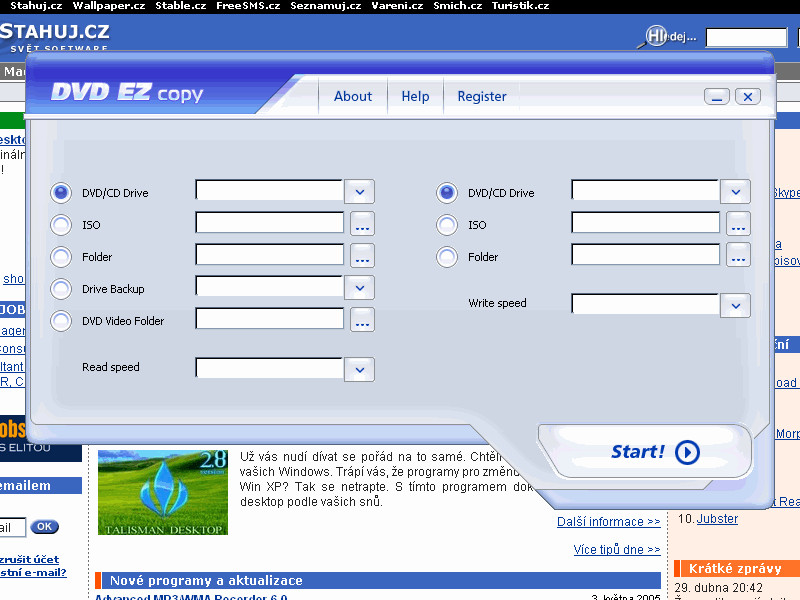Open 'Další informace >>' link
The width and height of the screenshot is (800, 600).
pyautogui.click(x=609, y=521)
